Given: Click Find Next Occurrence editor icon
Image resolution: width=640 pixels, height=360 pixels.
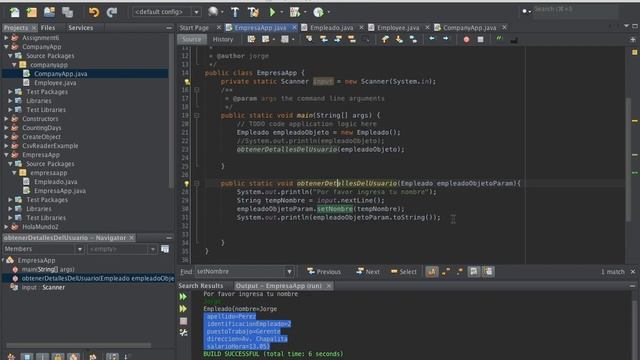Looking at the screenshot, I should pos(338,39).
